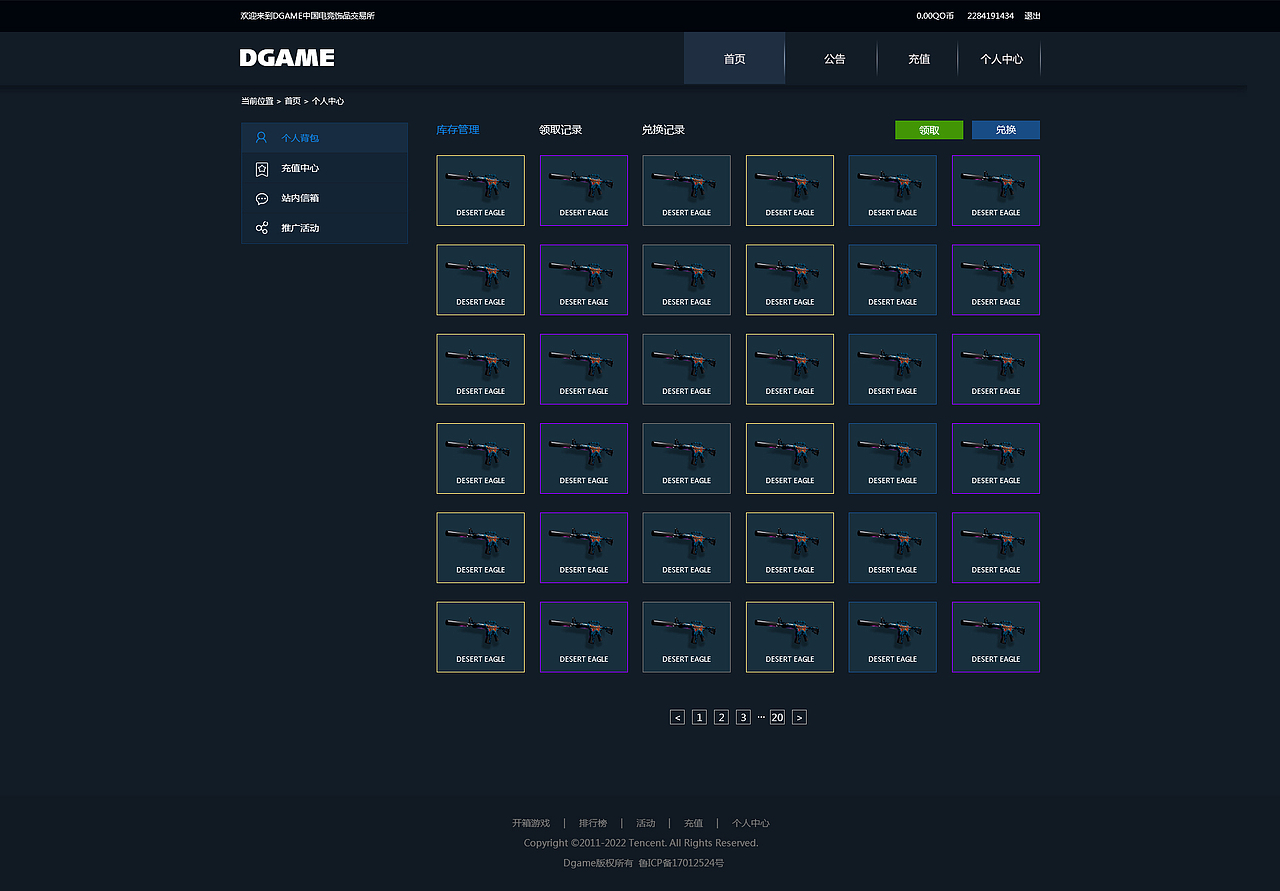Select purple-bordered second item in second row
Viewport: 1280px width, 891px height.
[584, 280]
